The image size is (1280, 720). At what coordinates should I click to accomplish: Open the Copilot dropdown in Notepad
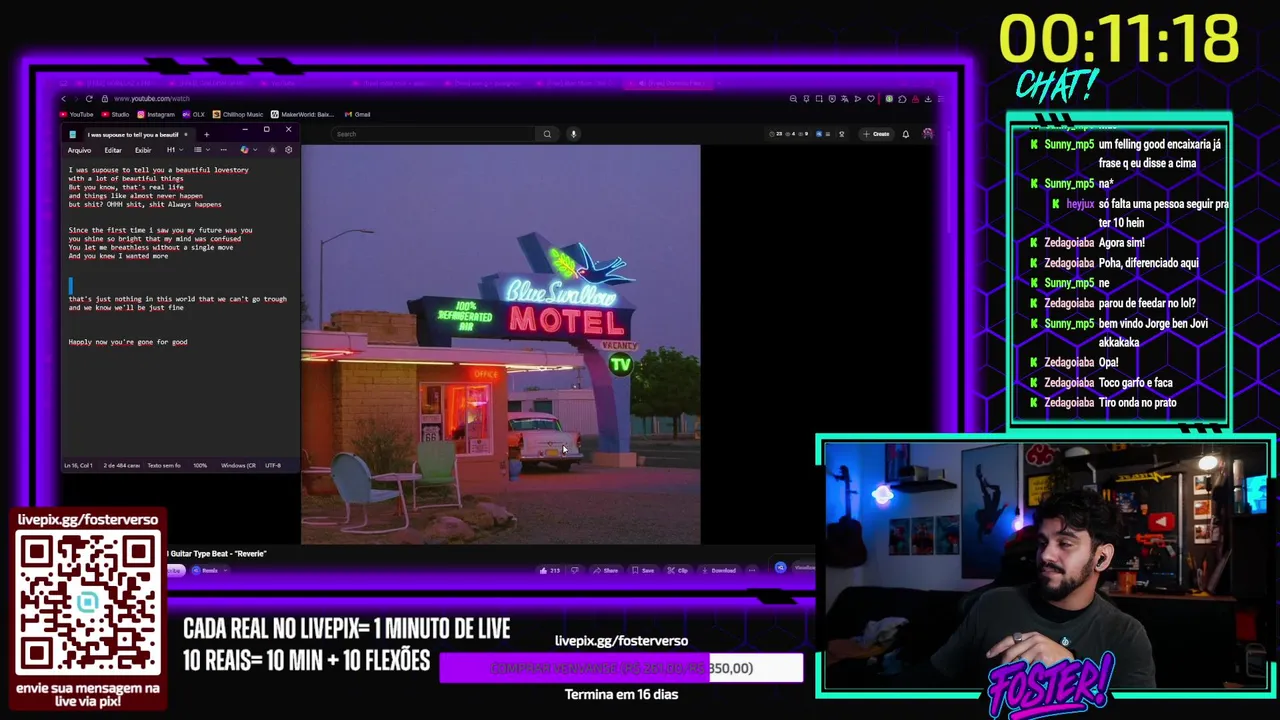(247, 150)
